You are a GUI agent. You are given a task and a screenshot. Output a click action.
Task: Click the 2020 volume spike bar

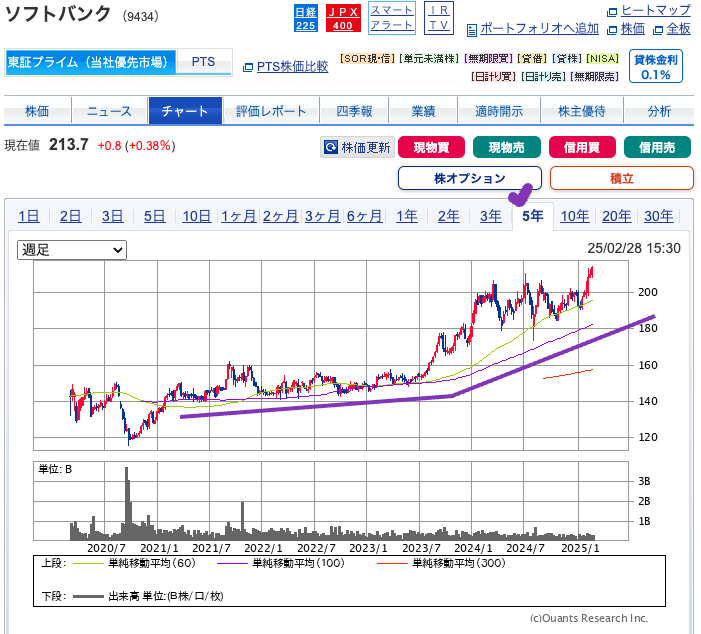(127, 503)
